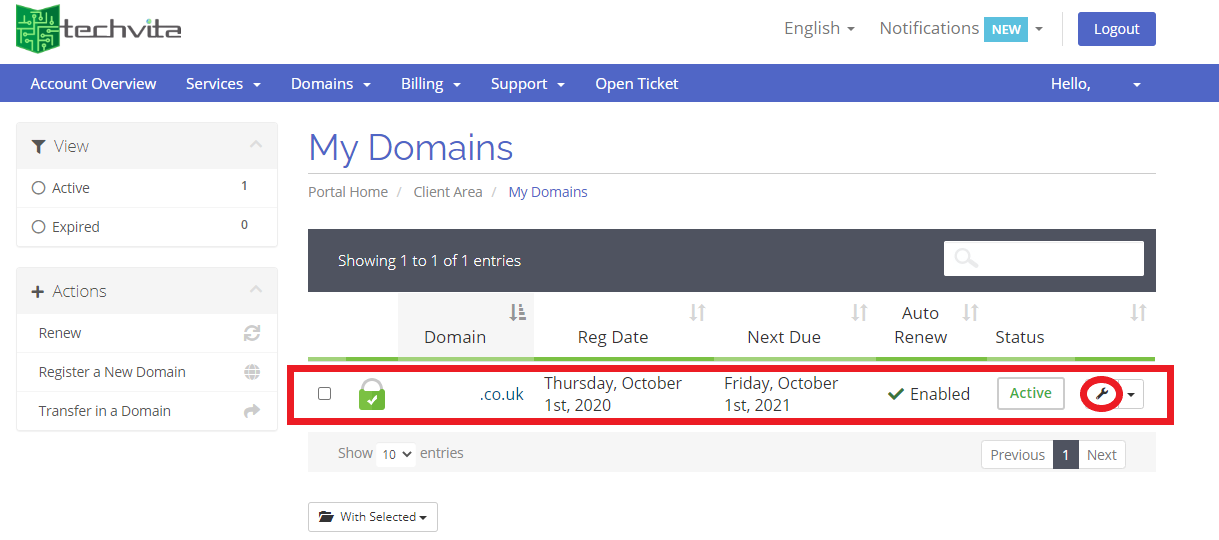Click the filter funnel icon in the View panel
This screenshot has width=1219, height=540.
pyautogui.click(x=39, y=146)
